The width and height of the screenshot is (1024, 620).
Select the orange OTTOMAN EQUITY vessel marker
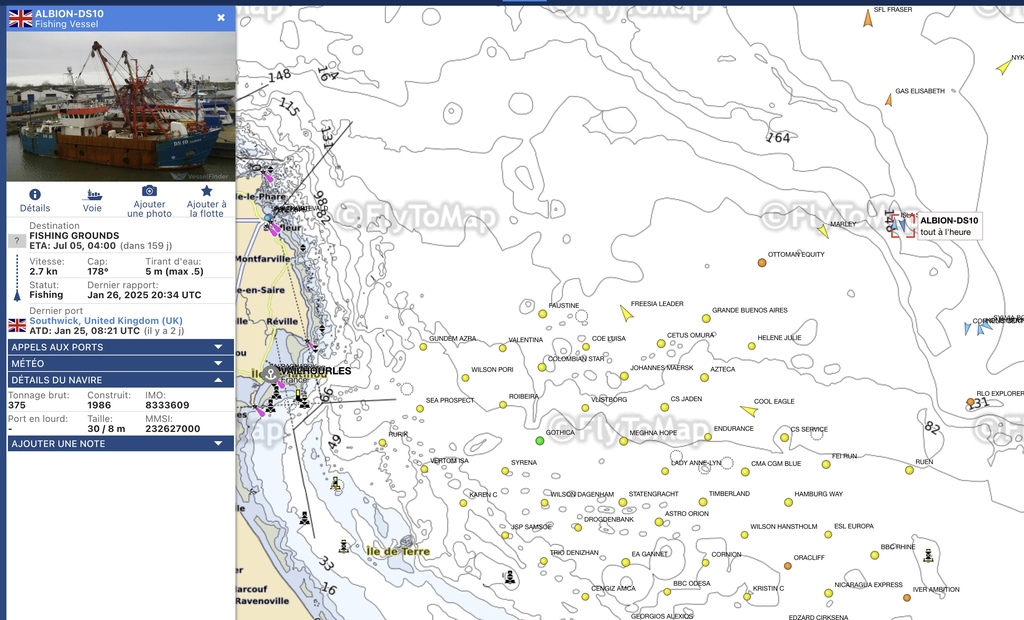(x=761, y=263)
